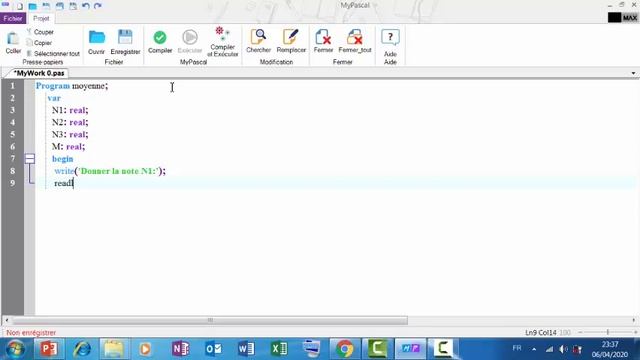Click the scroll left arrow
The width and height of the screenshot is (640, 360).
click(6, 320)
